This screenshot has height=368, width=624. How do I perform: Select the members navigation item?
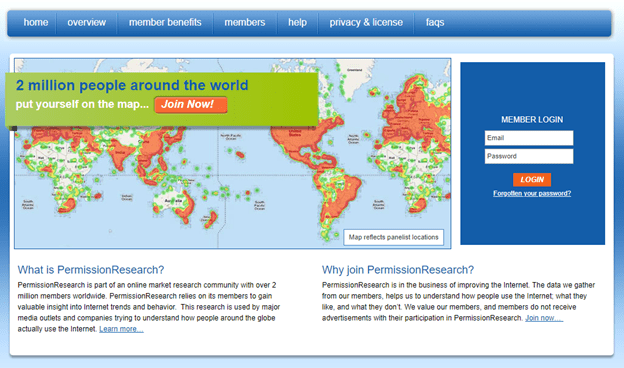point(244,22)
